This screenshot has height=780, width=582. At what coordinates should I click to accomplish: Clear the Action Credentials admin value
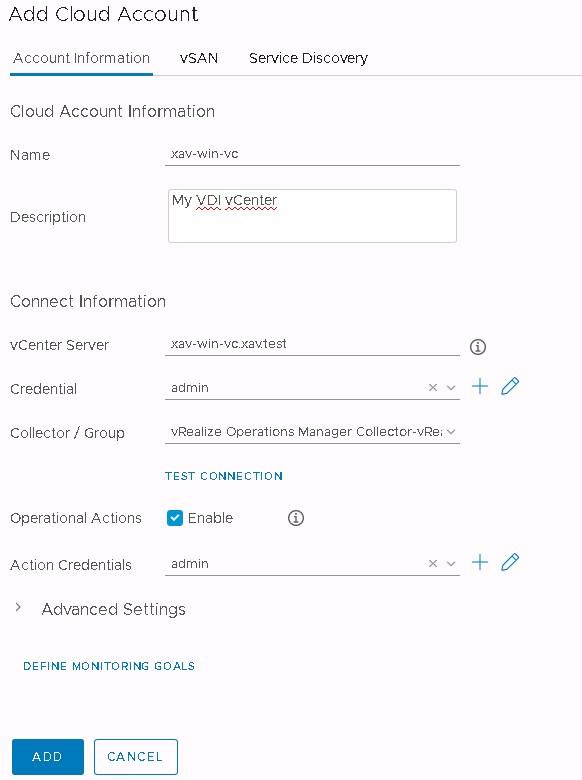433,564
